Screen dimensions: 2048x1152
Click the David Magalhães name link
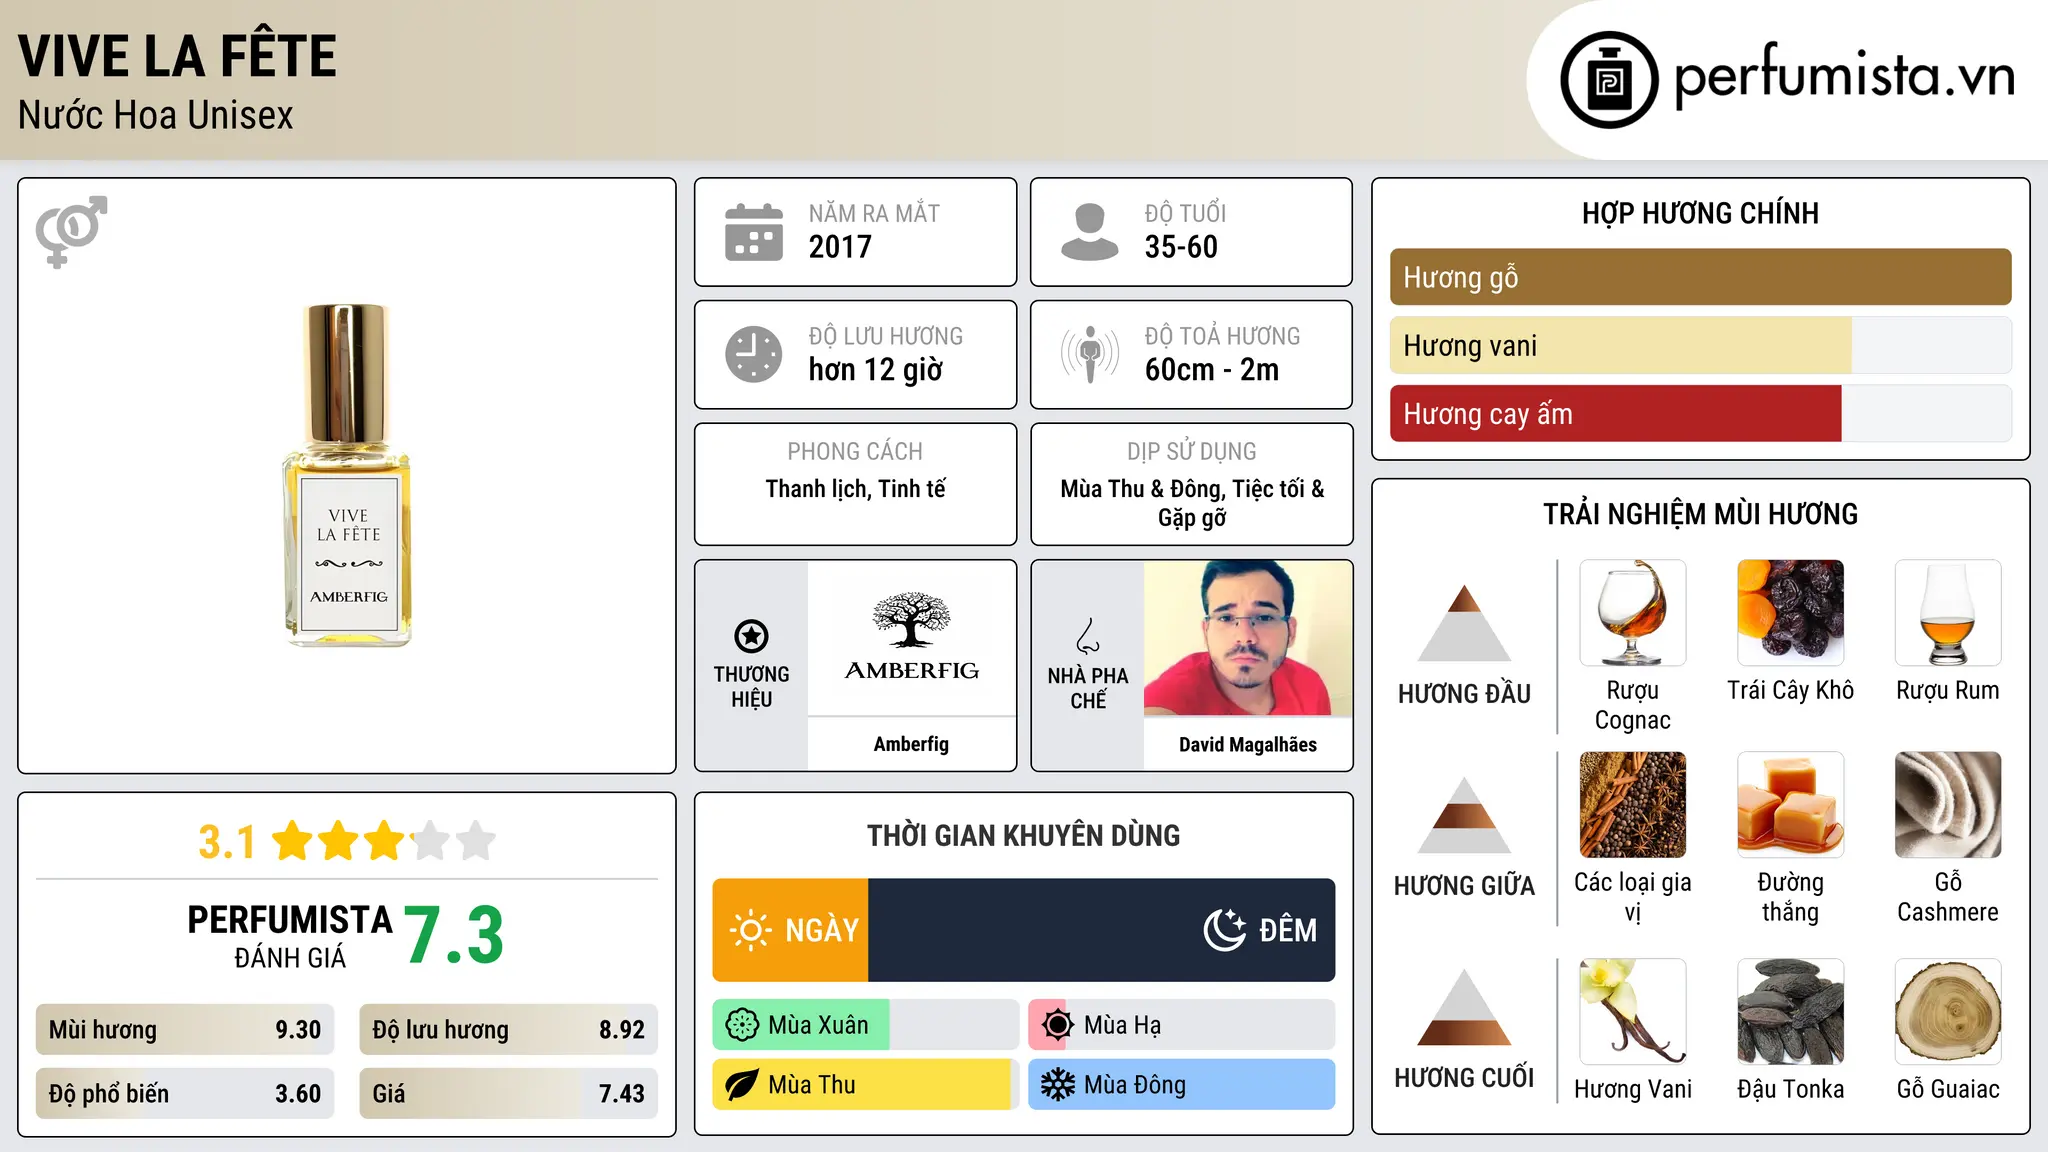1248,744
